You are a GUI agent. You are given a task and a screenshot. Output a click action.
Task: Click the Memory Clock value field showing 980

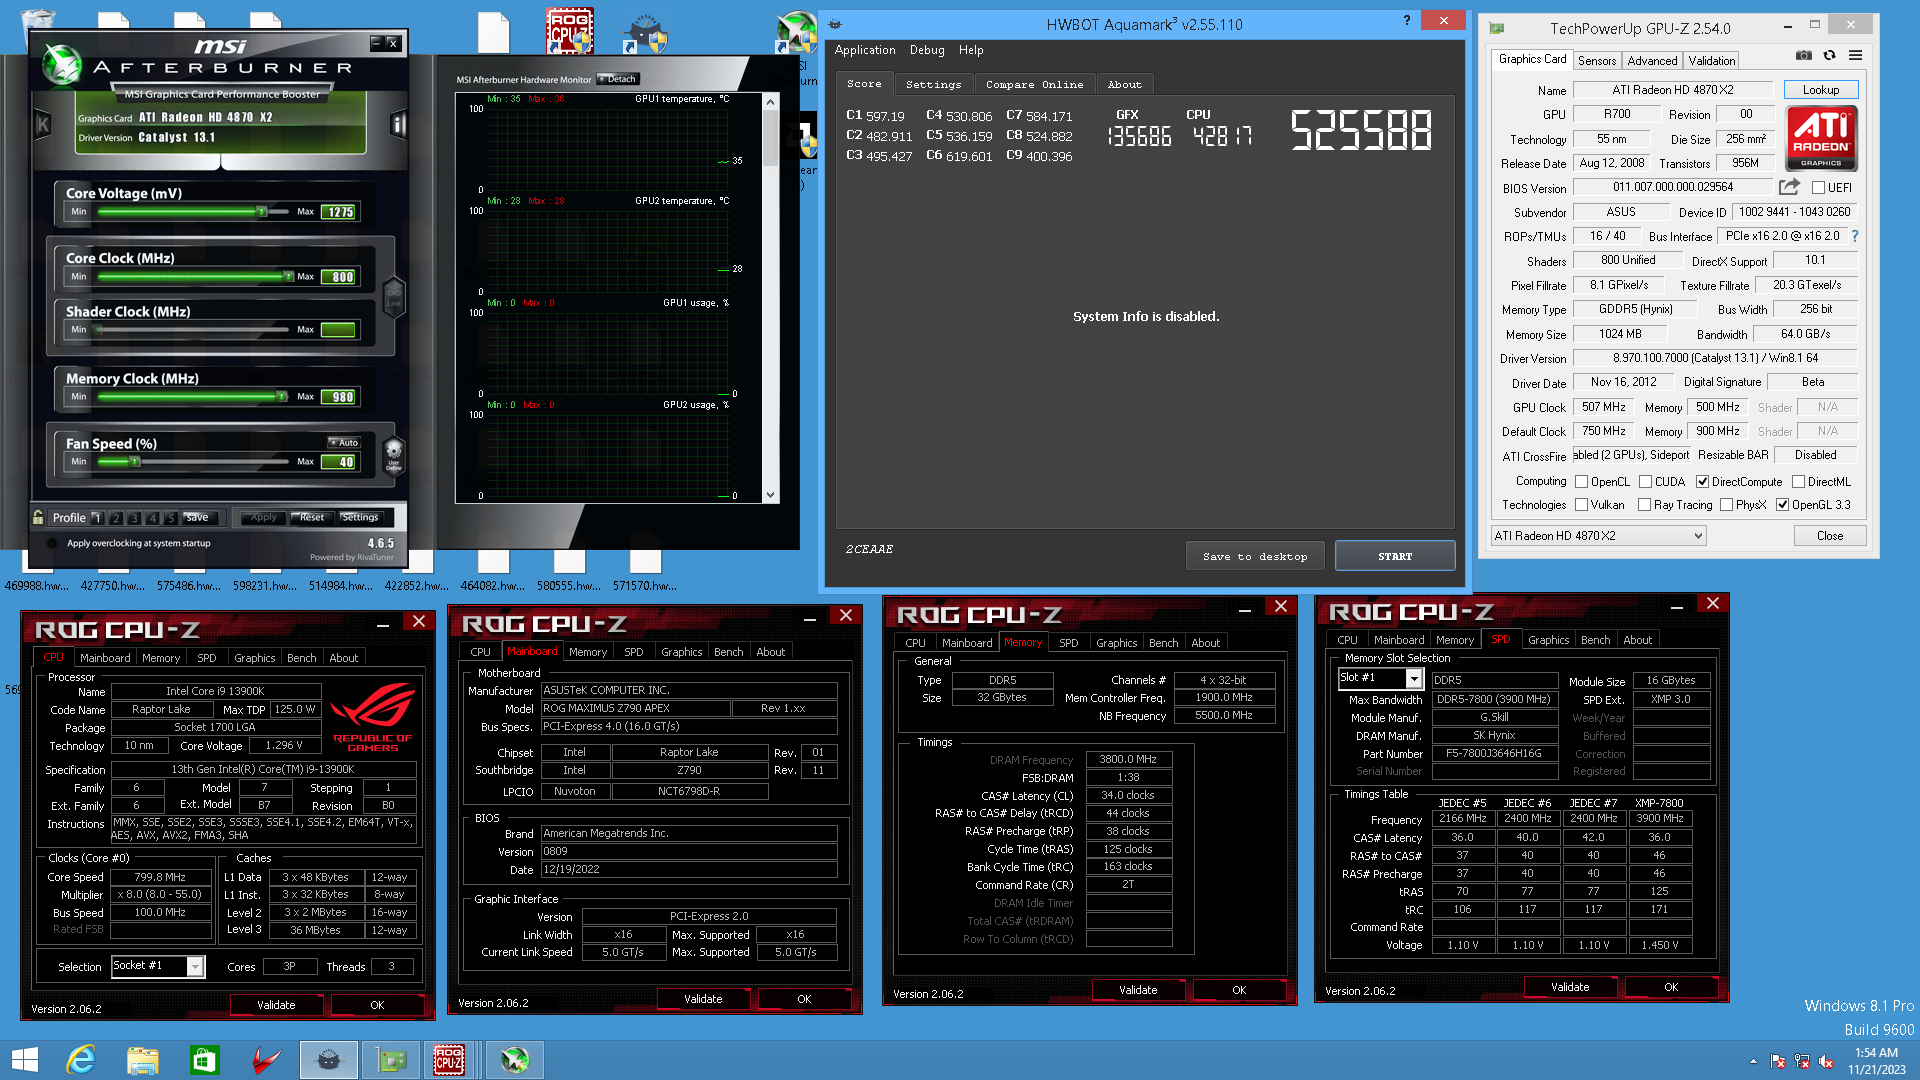339,397
